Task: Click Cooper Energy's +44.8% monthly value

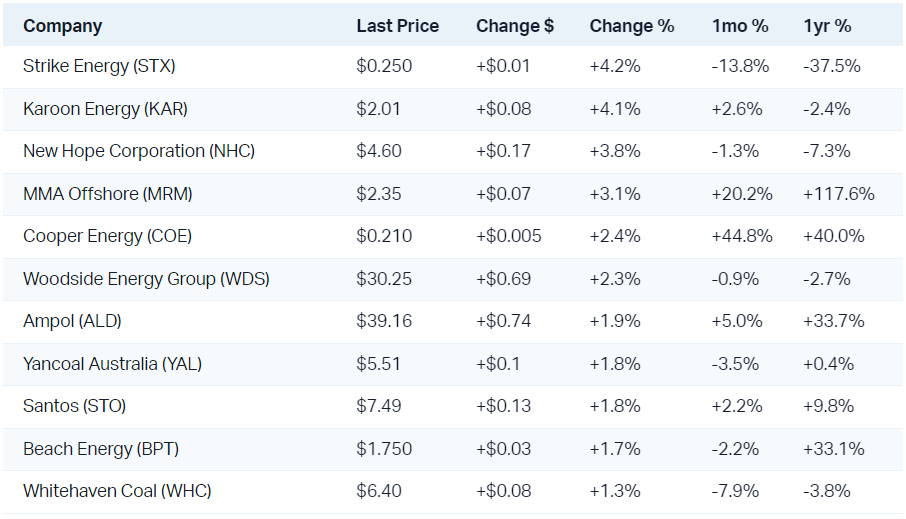Action: (x=741, y=236)
